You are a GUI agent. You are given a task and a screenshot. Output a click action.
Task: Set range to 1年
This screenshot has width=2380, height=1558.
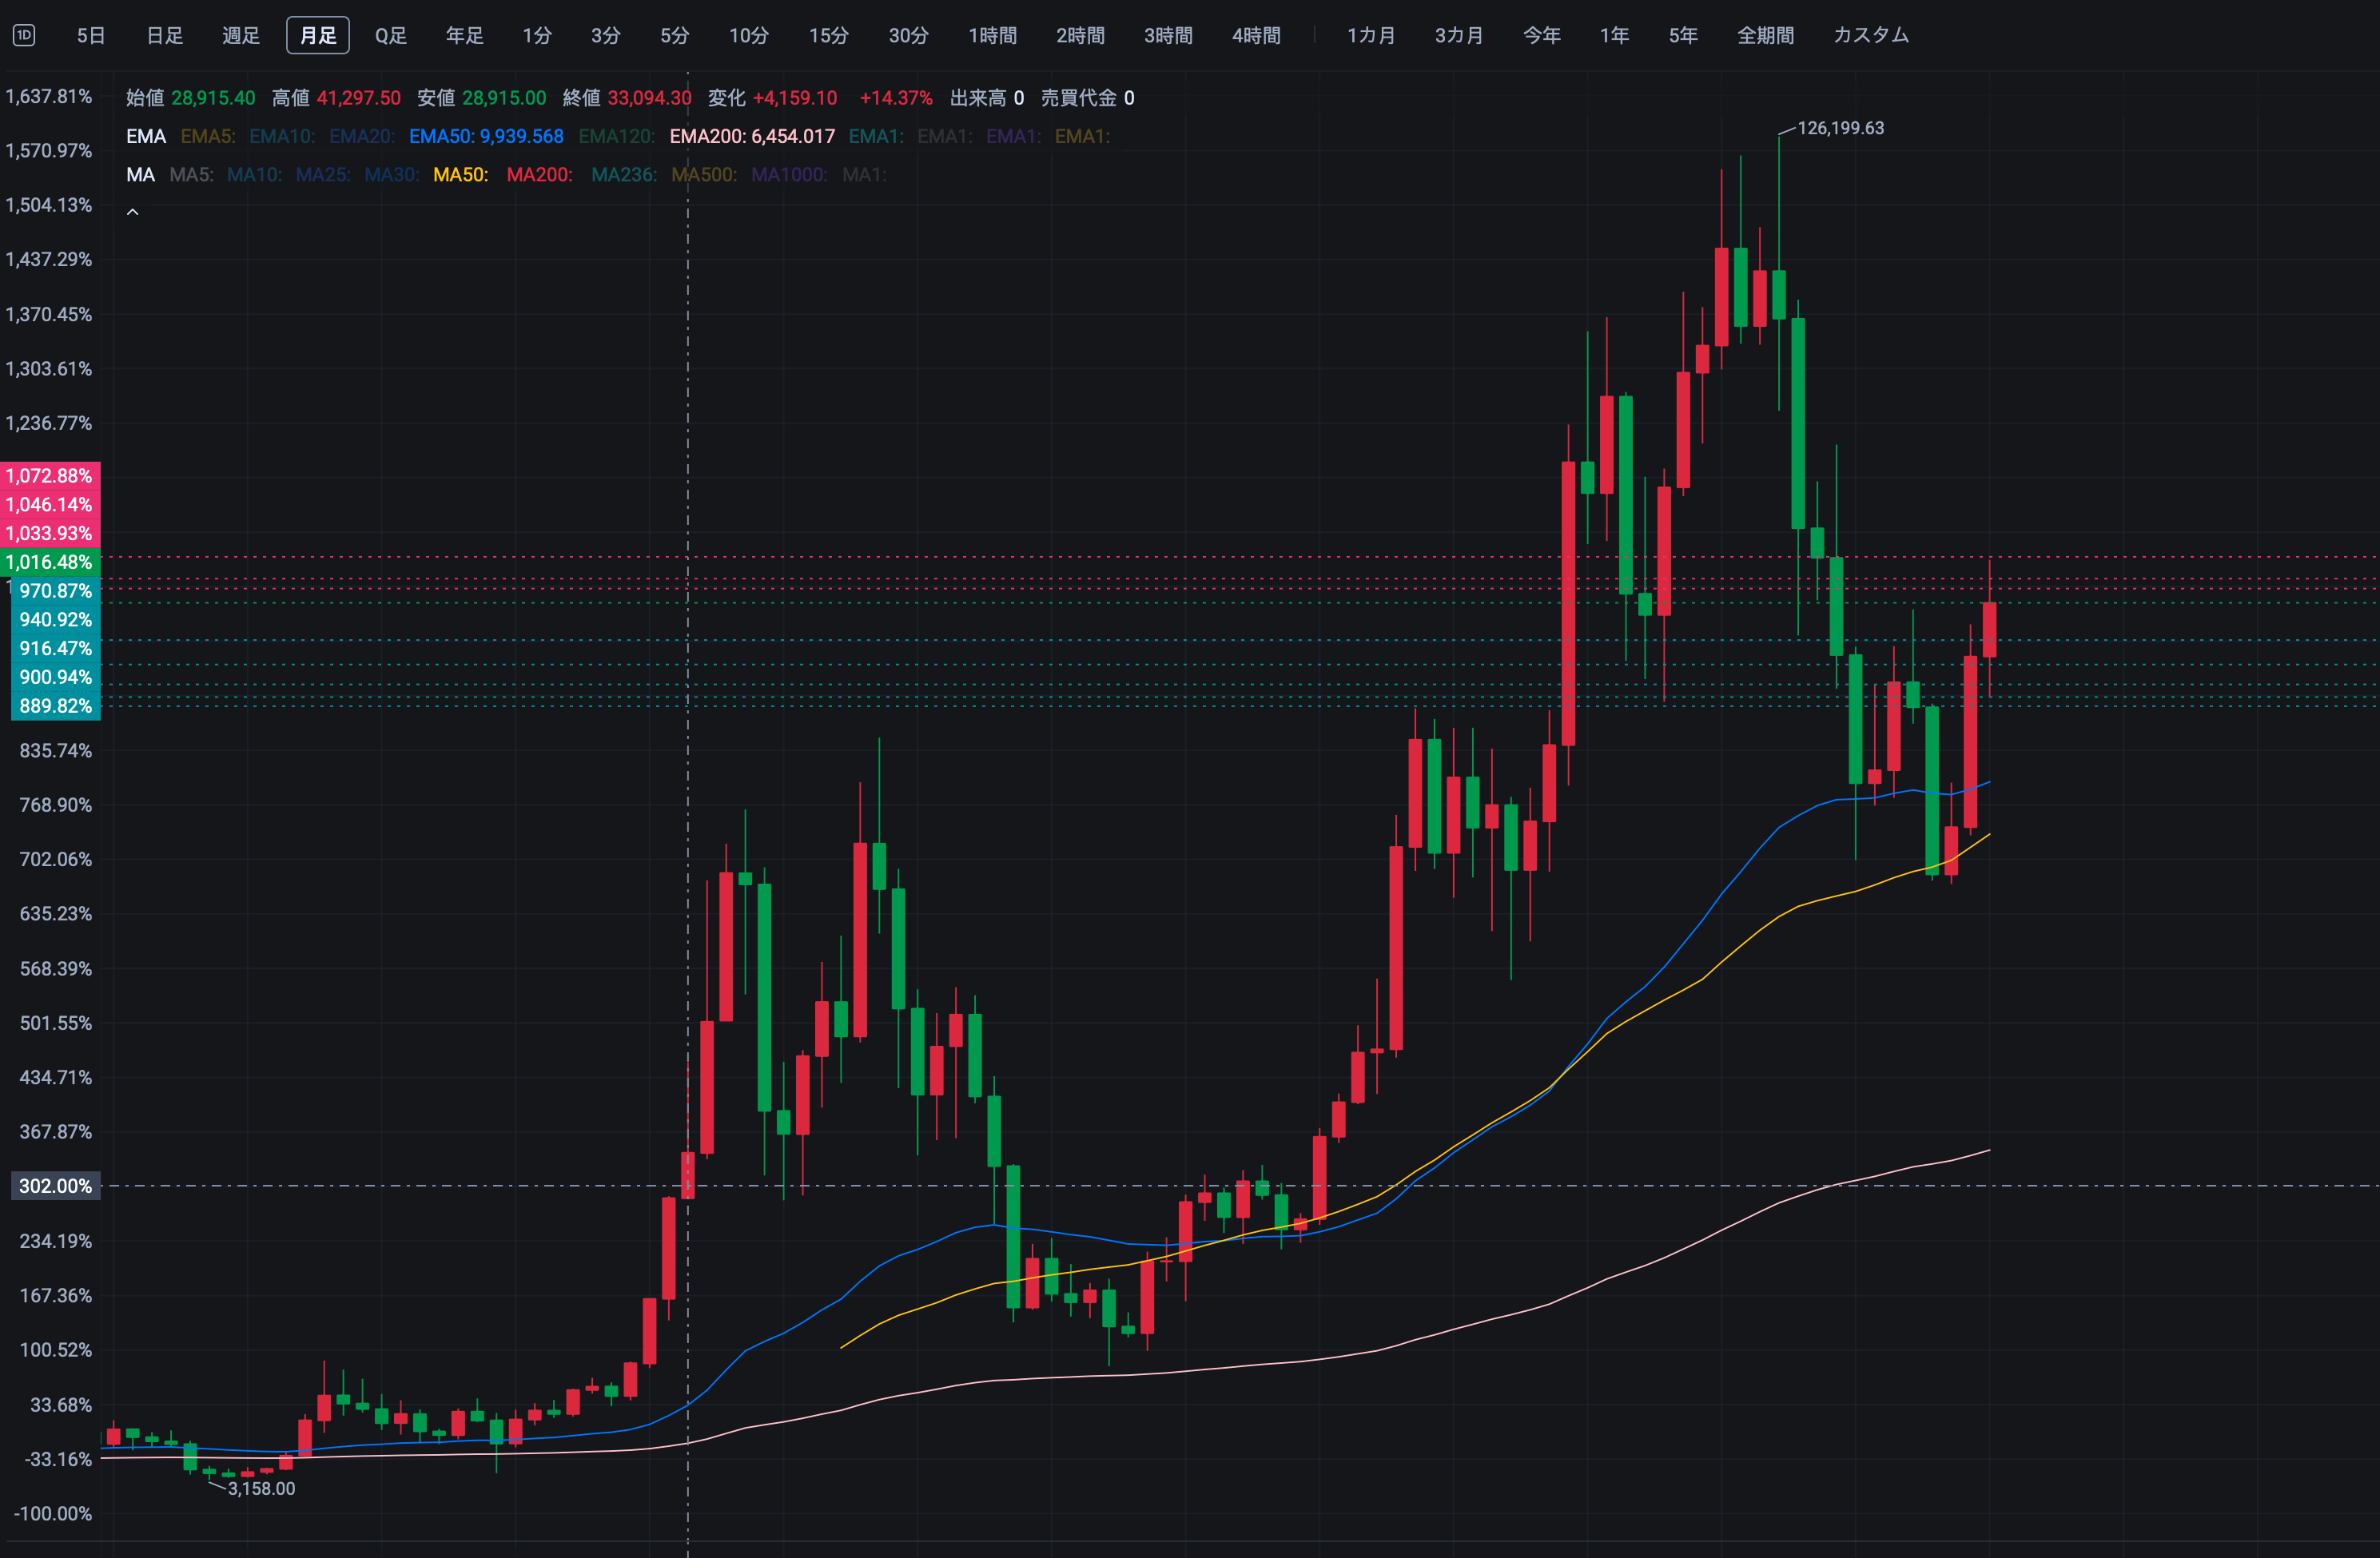pos(1615,35)
